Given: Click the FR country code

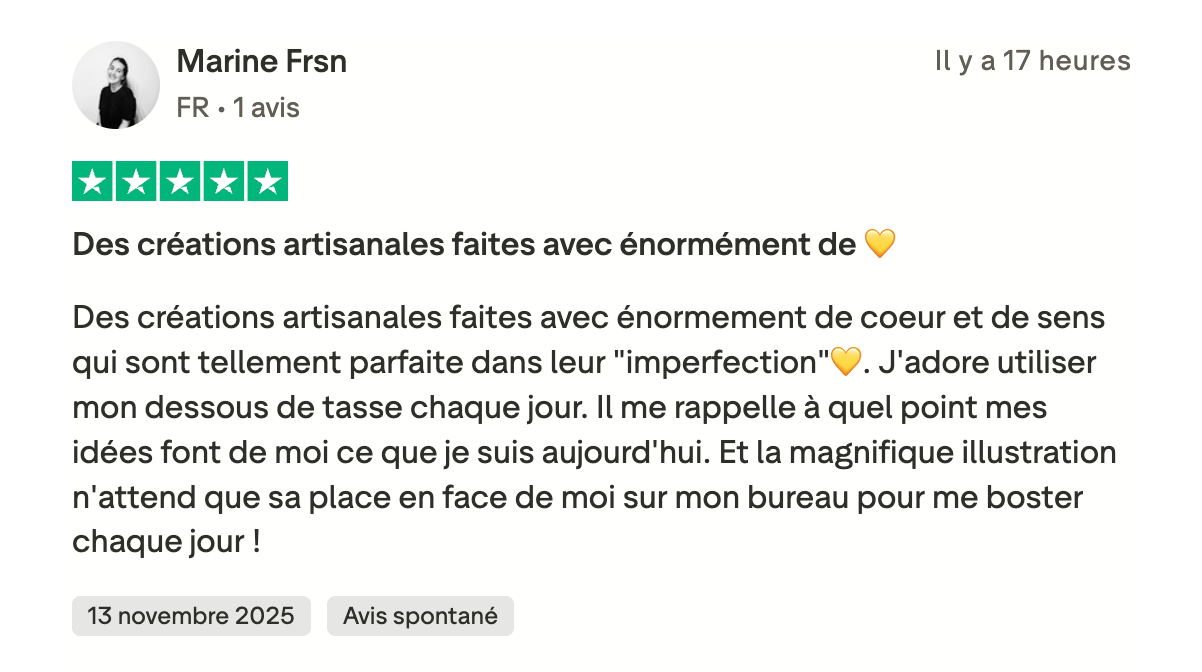Looking at the screenshot, I should [192, 108].
